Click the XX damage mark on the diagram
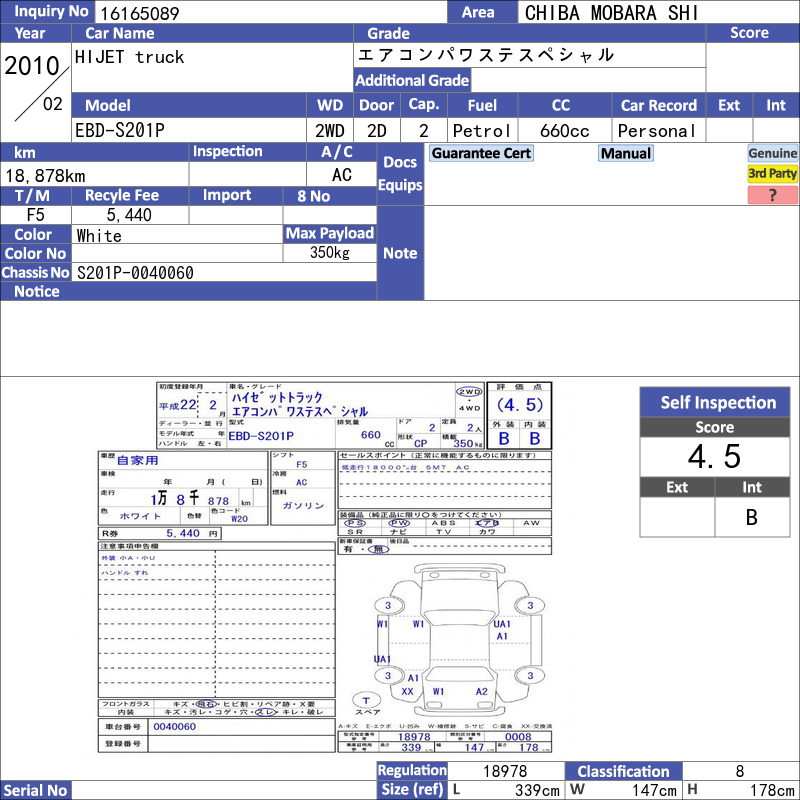800x800 pixels. pyautogui.click(x=407, y=691)
